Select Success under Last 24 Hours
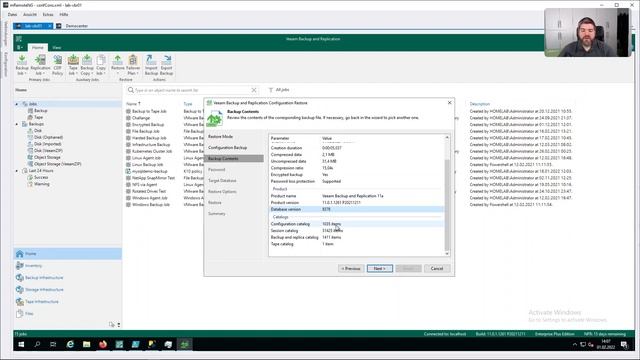 pyautogui.click(x=41, y=178)
